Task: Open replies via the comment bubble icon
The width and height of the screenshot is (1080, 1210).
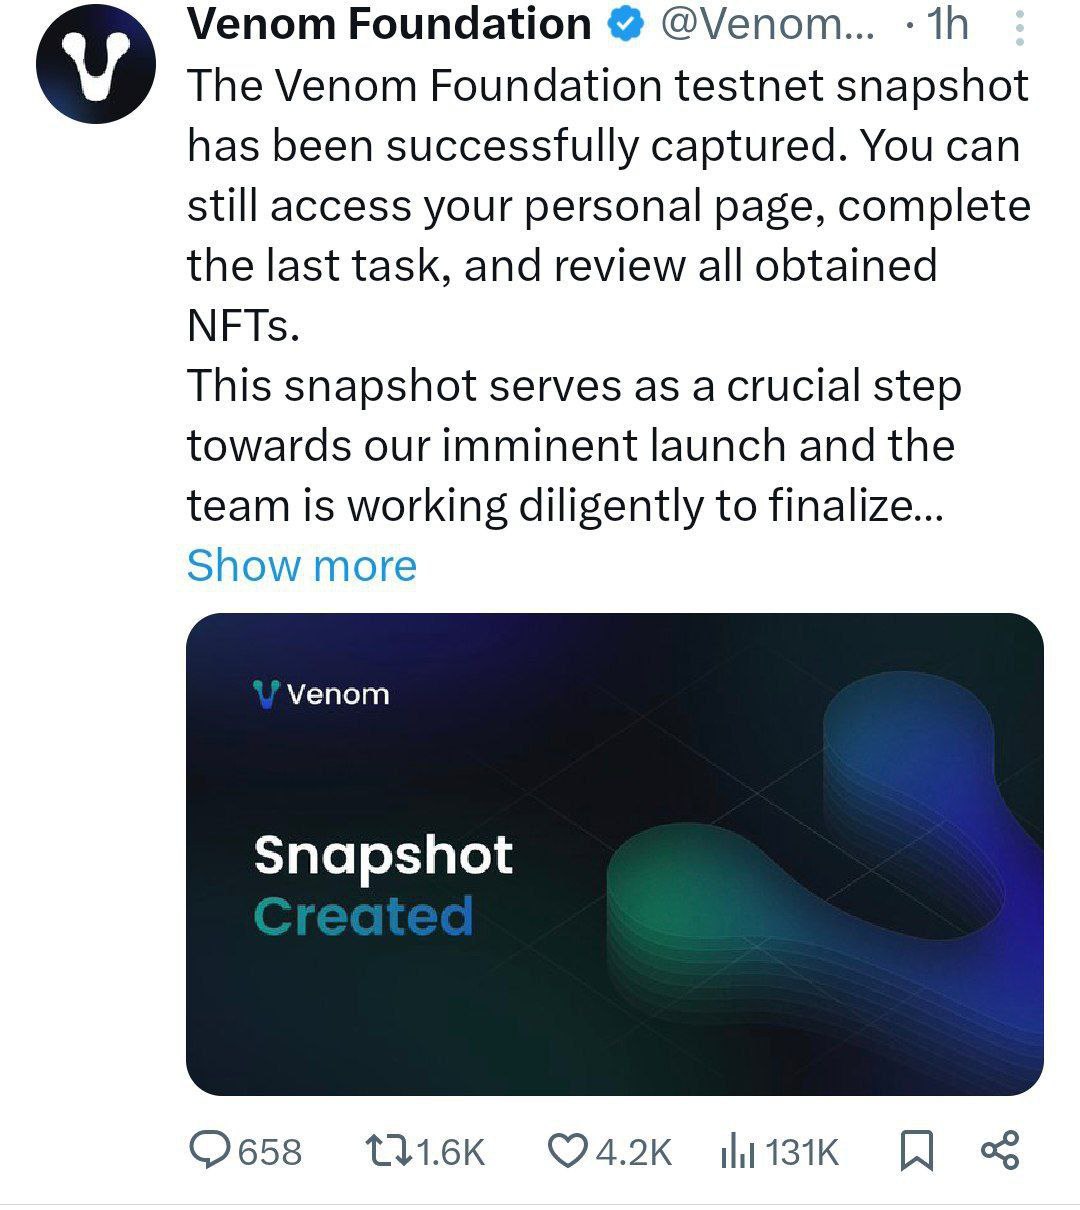Action: coord(210,1150)
